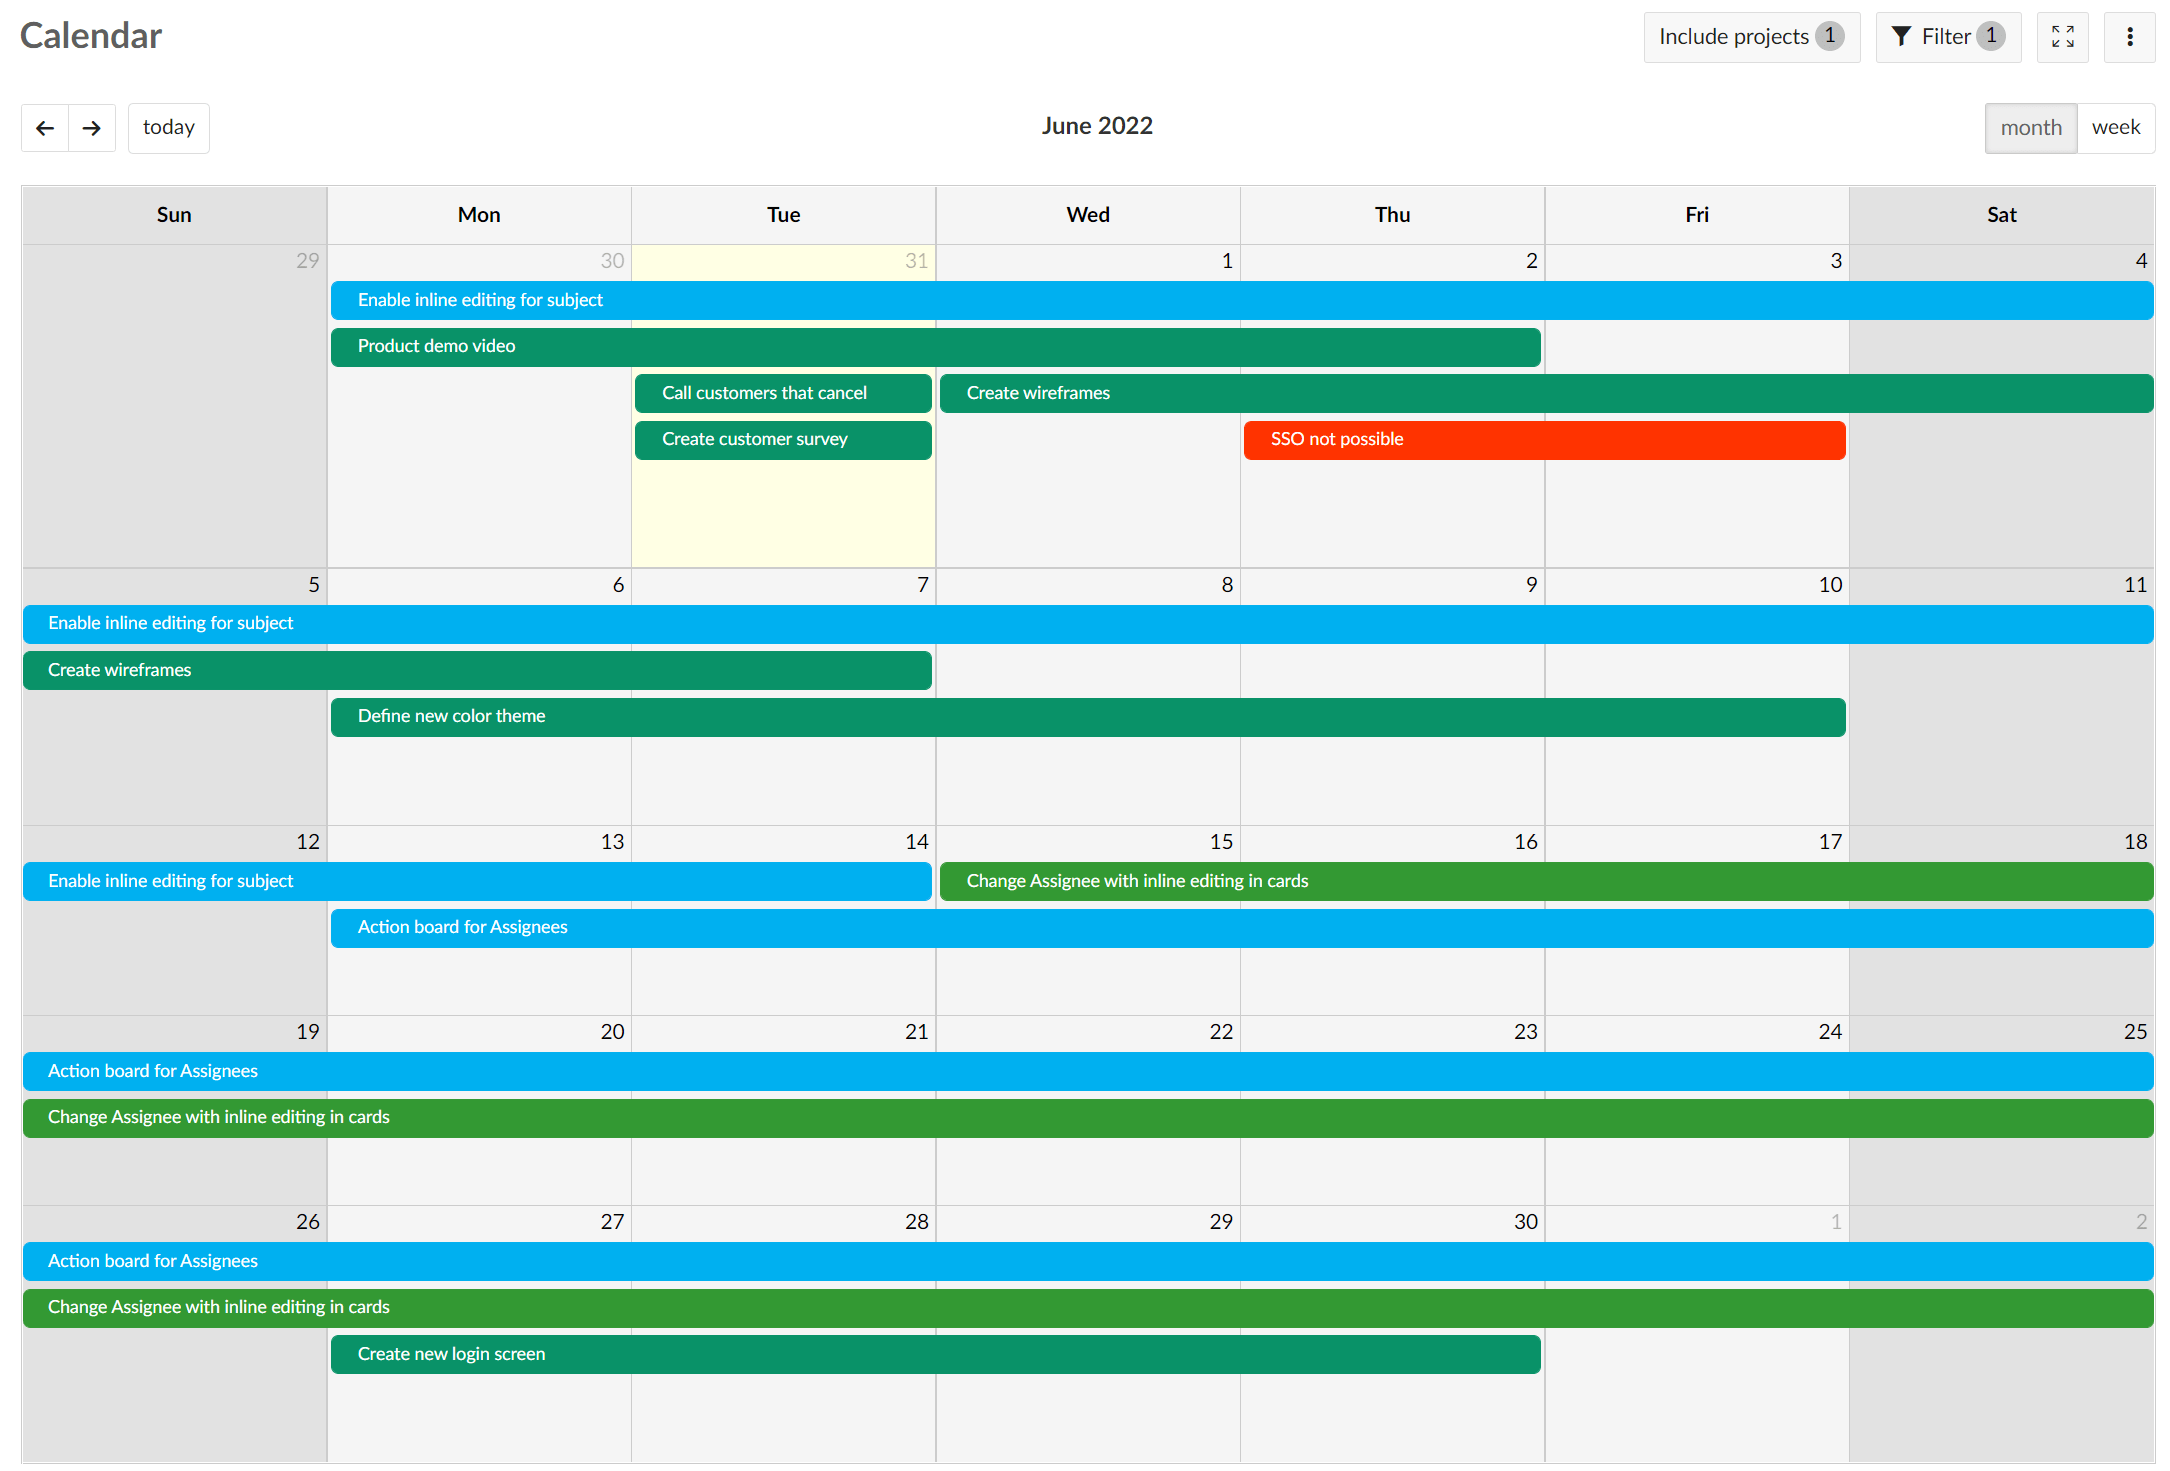
Task: Go to previous month with left arrow
Action: (45, 128)
